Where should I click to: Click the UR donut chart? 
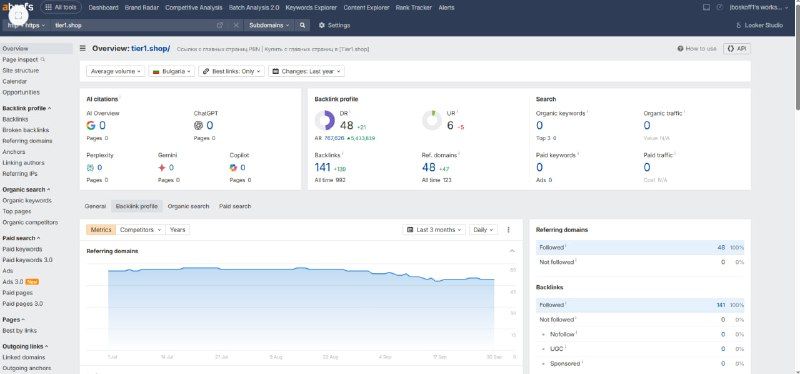(x=432, y=120)
